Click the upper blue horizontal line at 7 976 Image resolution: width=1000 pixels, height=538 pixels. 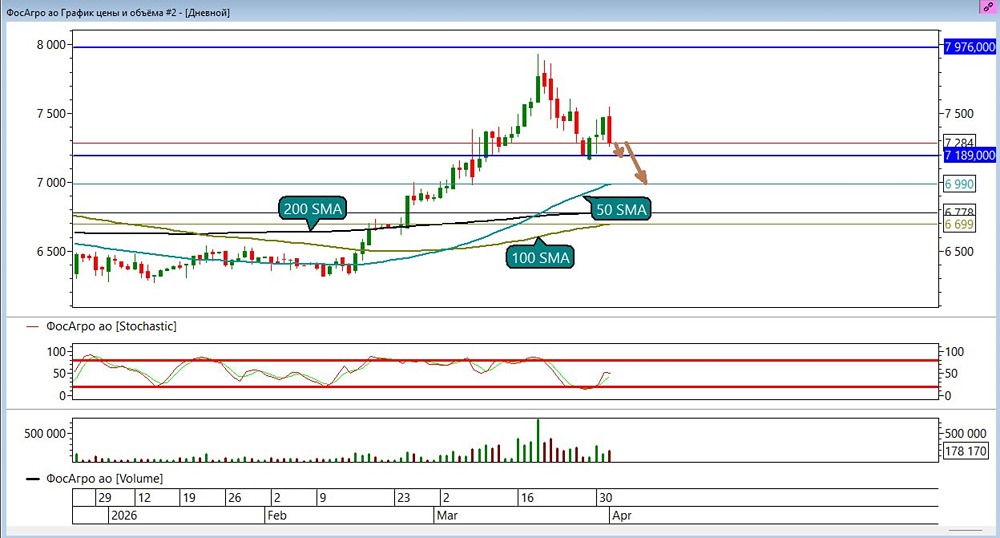coord(506,47)
